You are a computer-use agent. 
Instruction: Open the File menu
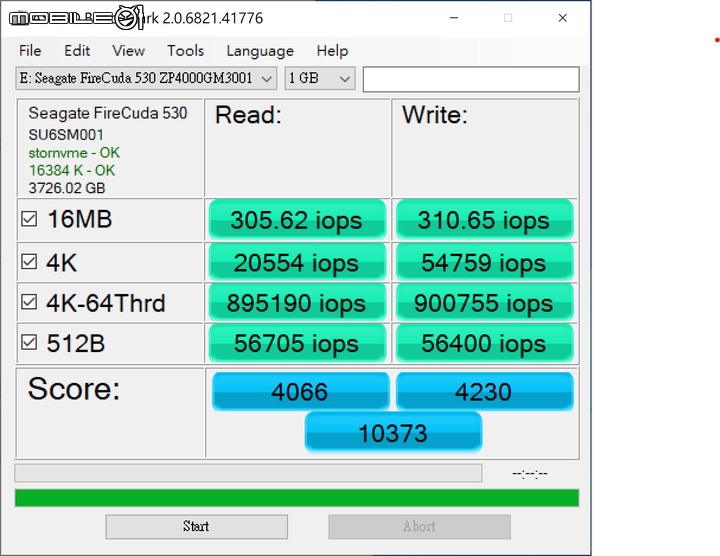(30, 51)
